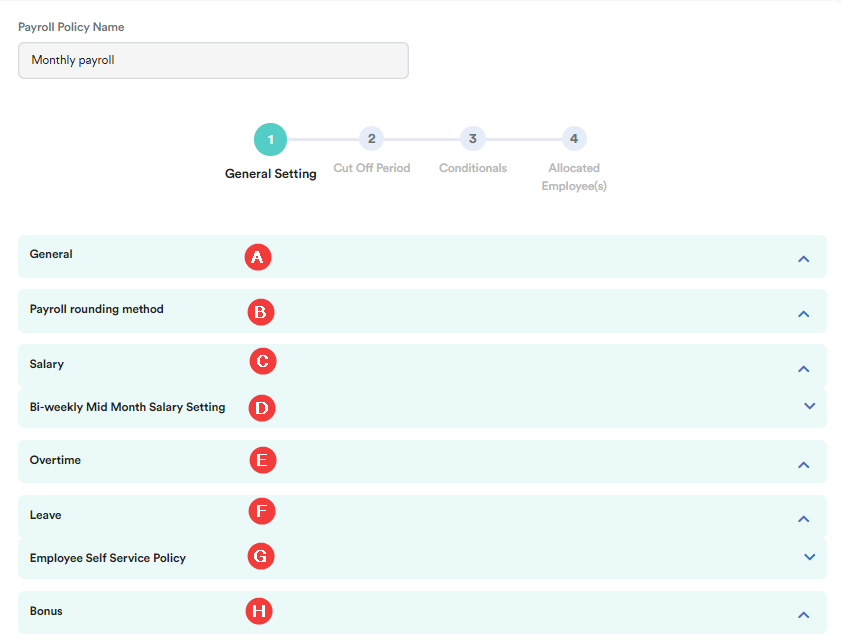The height and width of the screenshot is (639, 841).
Task: Click the Conditionals step label
Action: click(473, 168)
